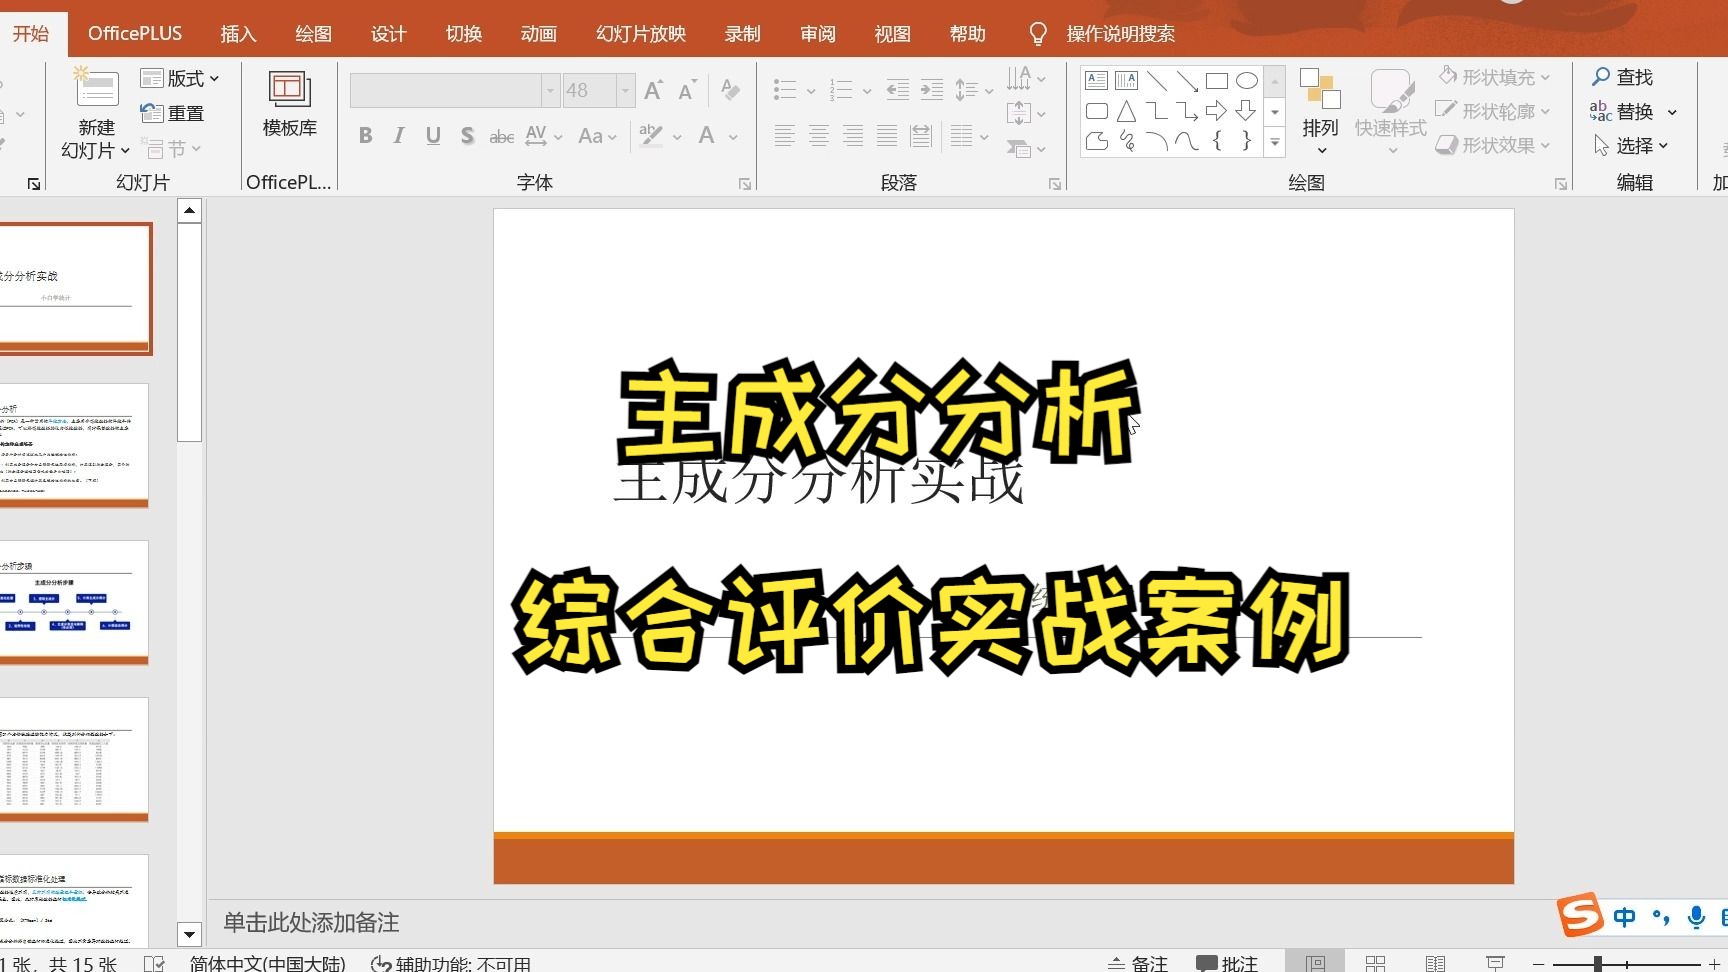Image resolution: width=1728 pixels, height=972 pixels.
Task: Click the text highlight color pen
Action: tap(651, 135)
